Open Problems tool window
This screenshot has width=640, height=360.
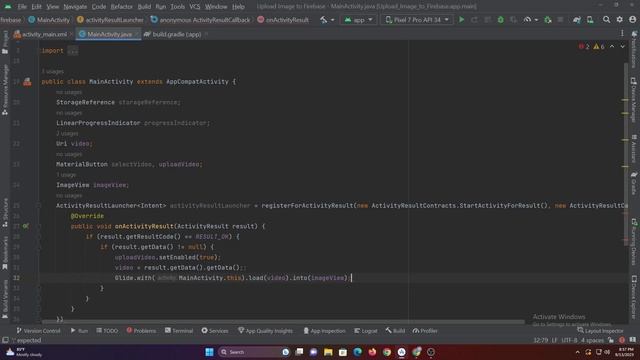click(x=141, y=331)
